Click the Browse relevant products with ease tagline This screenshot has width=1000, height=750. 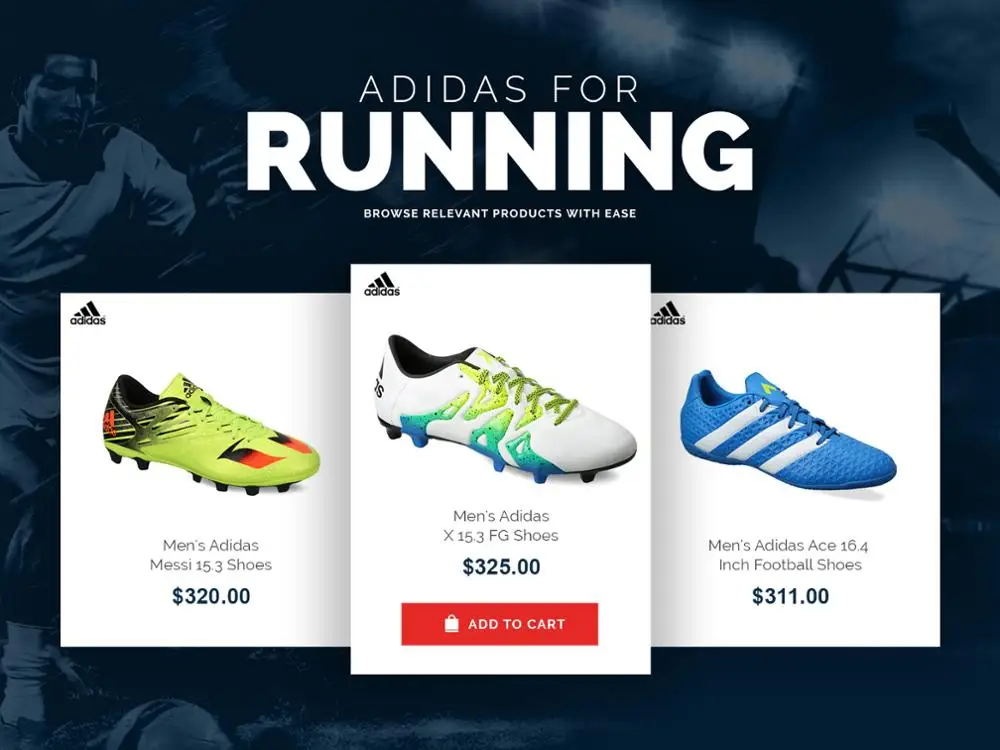pos(500,213)
